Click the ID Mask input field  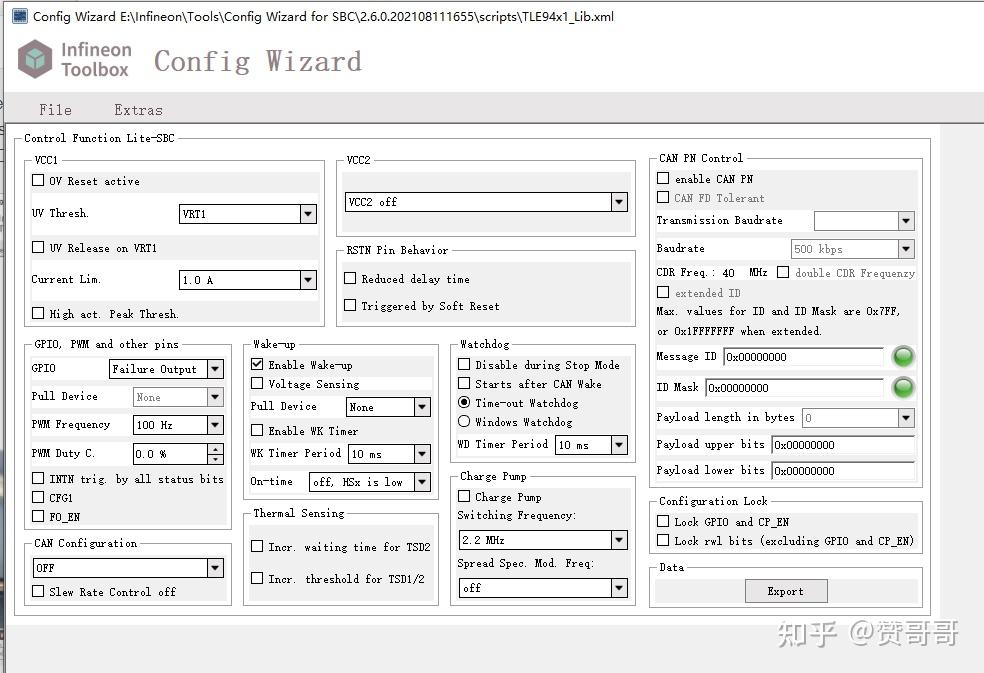click(794, 387)
